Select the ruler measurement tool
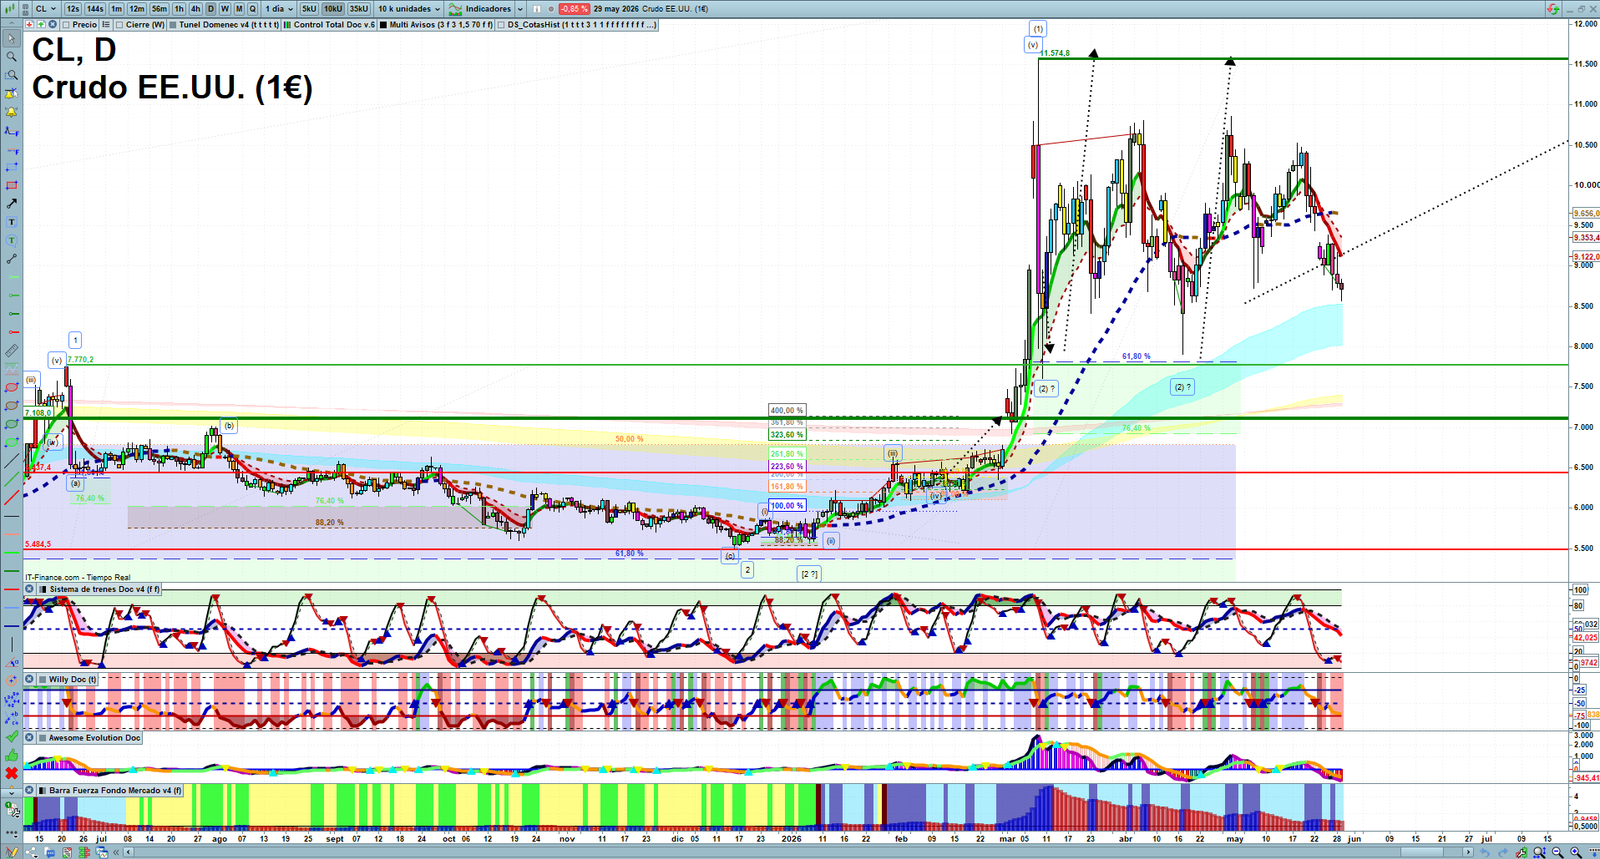This screenshot has width=1600, height=859. tap(11, 350)
